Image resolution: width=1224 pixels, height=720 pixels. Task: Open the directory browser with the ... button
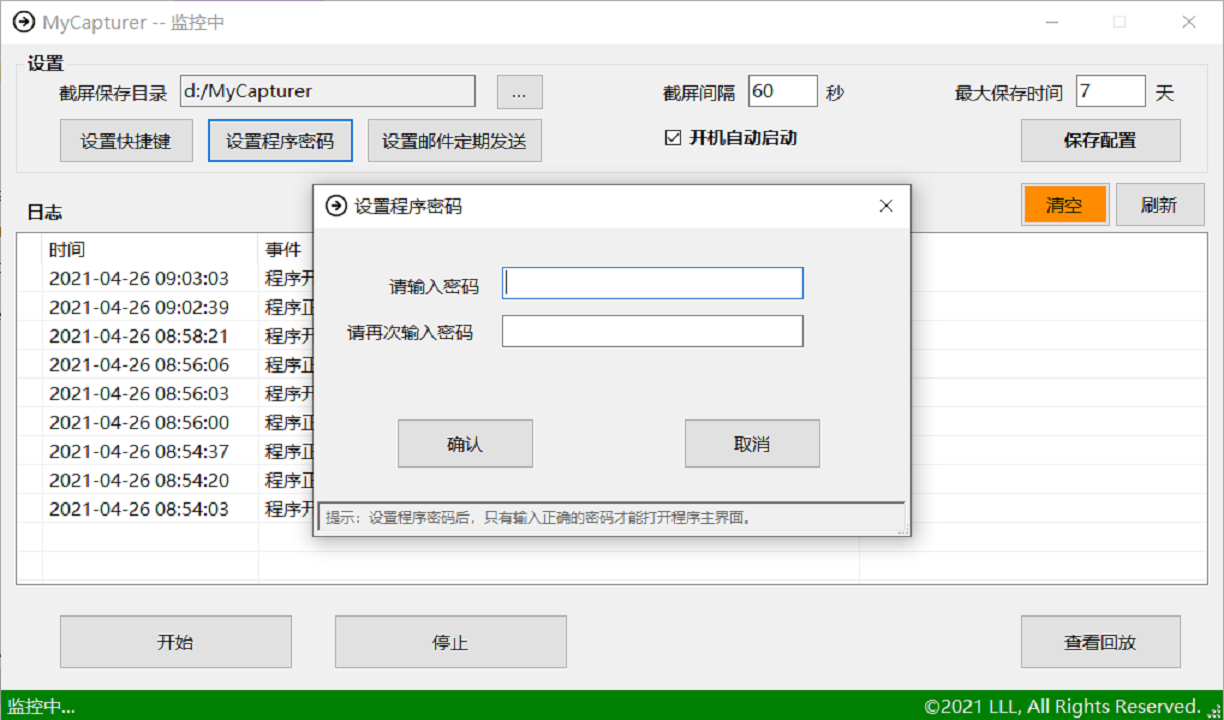(x=519, y=91)
